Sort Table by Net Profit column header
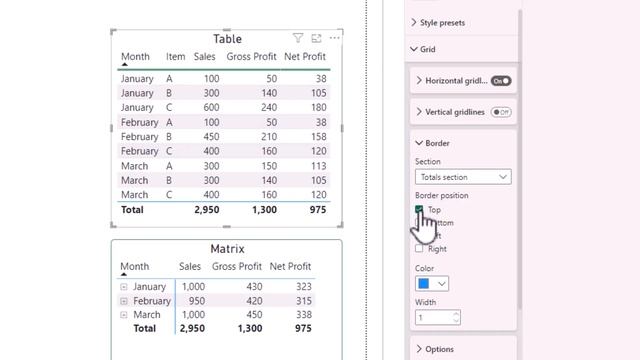This screenshot has height=360, width=640. coord(305,57)
